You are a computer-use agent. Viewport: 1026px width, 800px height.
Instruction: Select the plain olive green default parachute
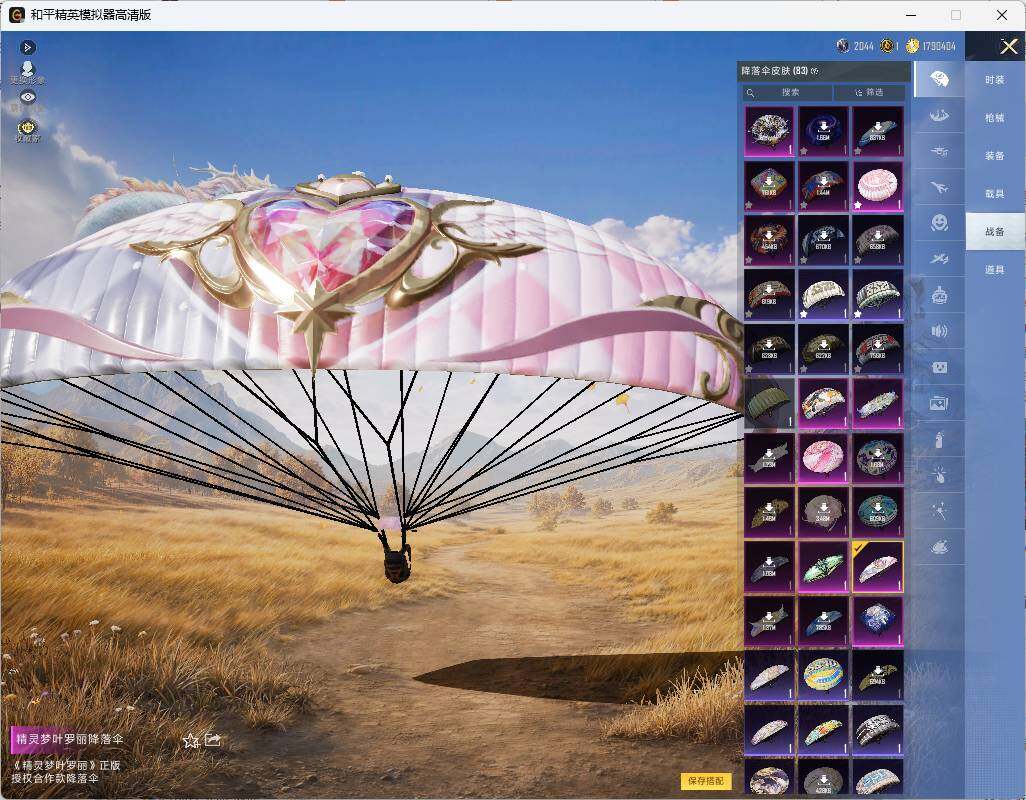pyautogui.click(x=769, y=403)
